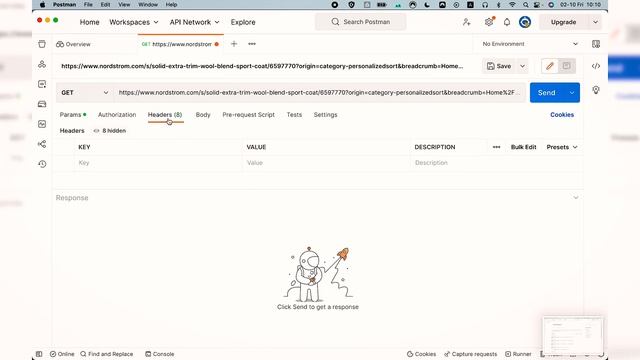Click the invite collaborators icon
The image size is (640, 360).
[467, 22]
